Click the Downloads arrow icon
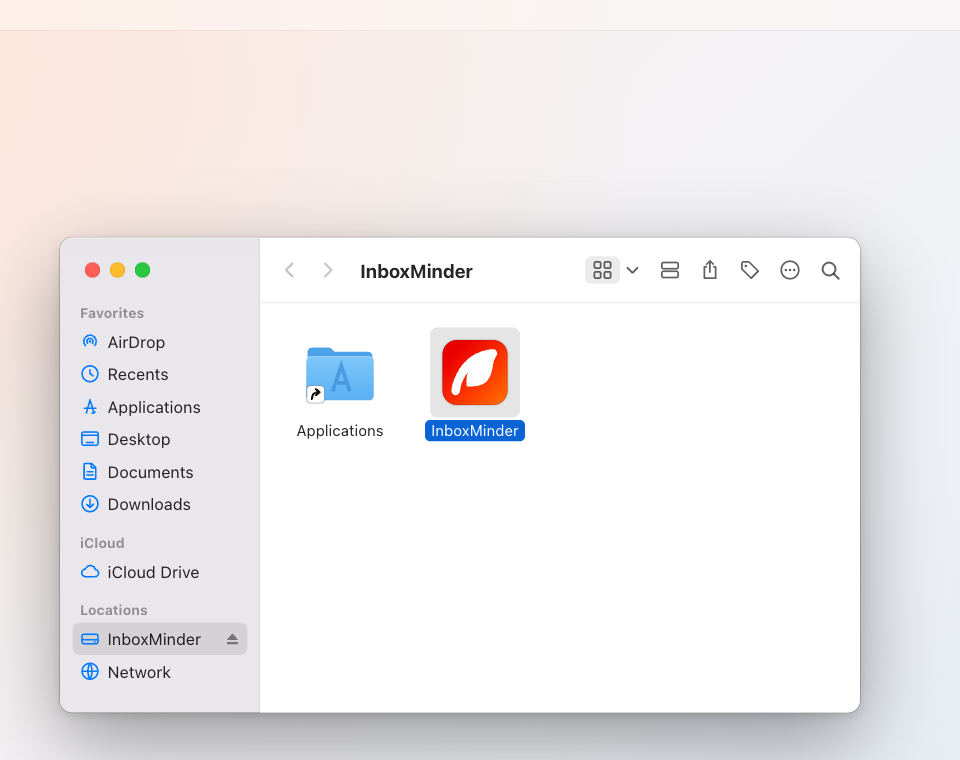 pos(90,503)
